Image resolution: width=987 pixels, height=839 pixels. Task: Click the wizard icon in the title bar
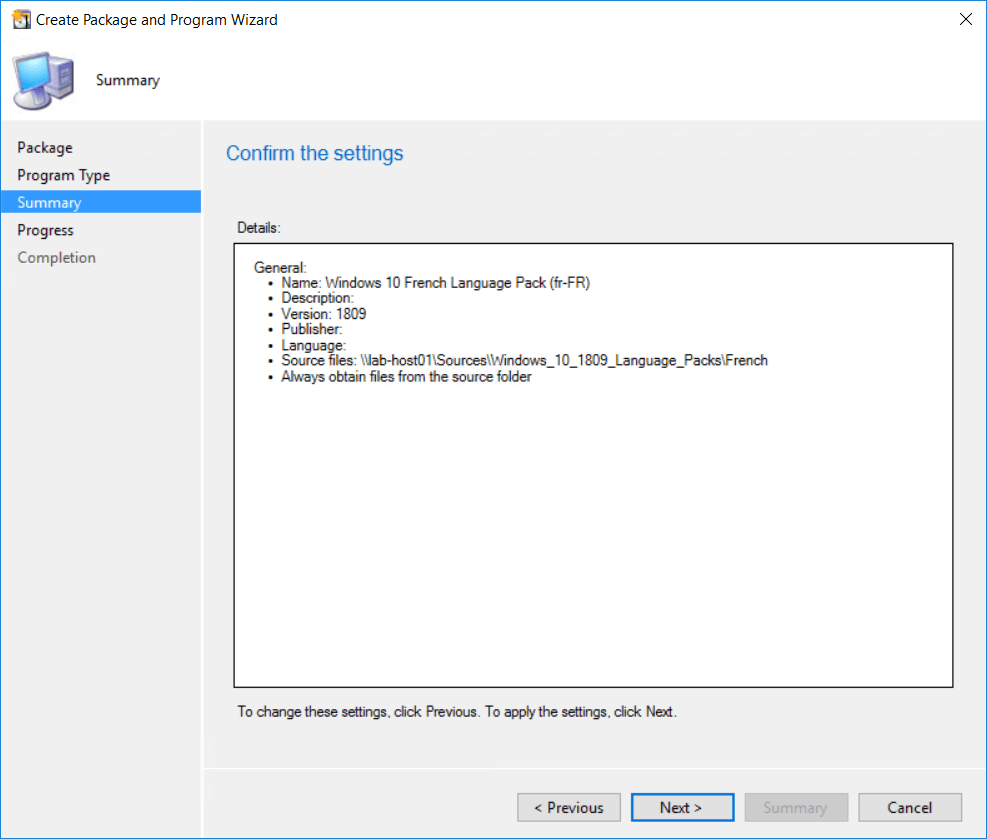[x=20, y=20]
